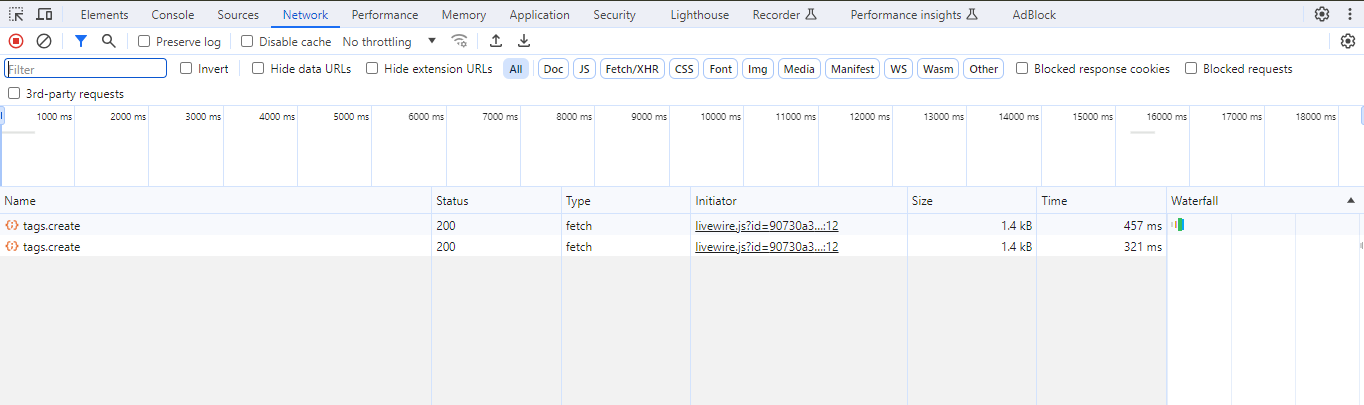1364x405 pixels.
Task: Open network conditions wifi icon
Action: (x=460, y=41)
